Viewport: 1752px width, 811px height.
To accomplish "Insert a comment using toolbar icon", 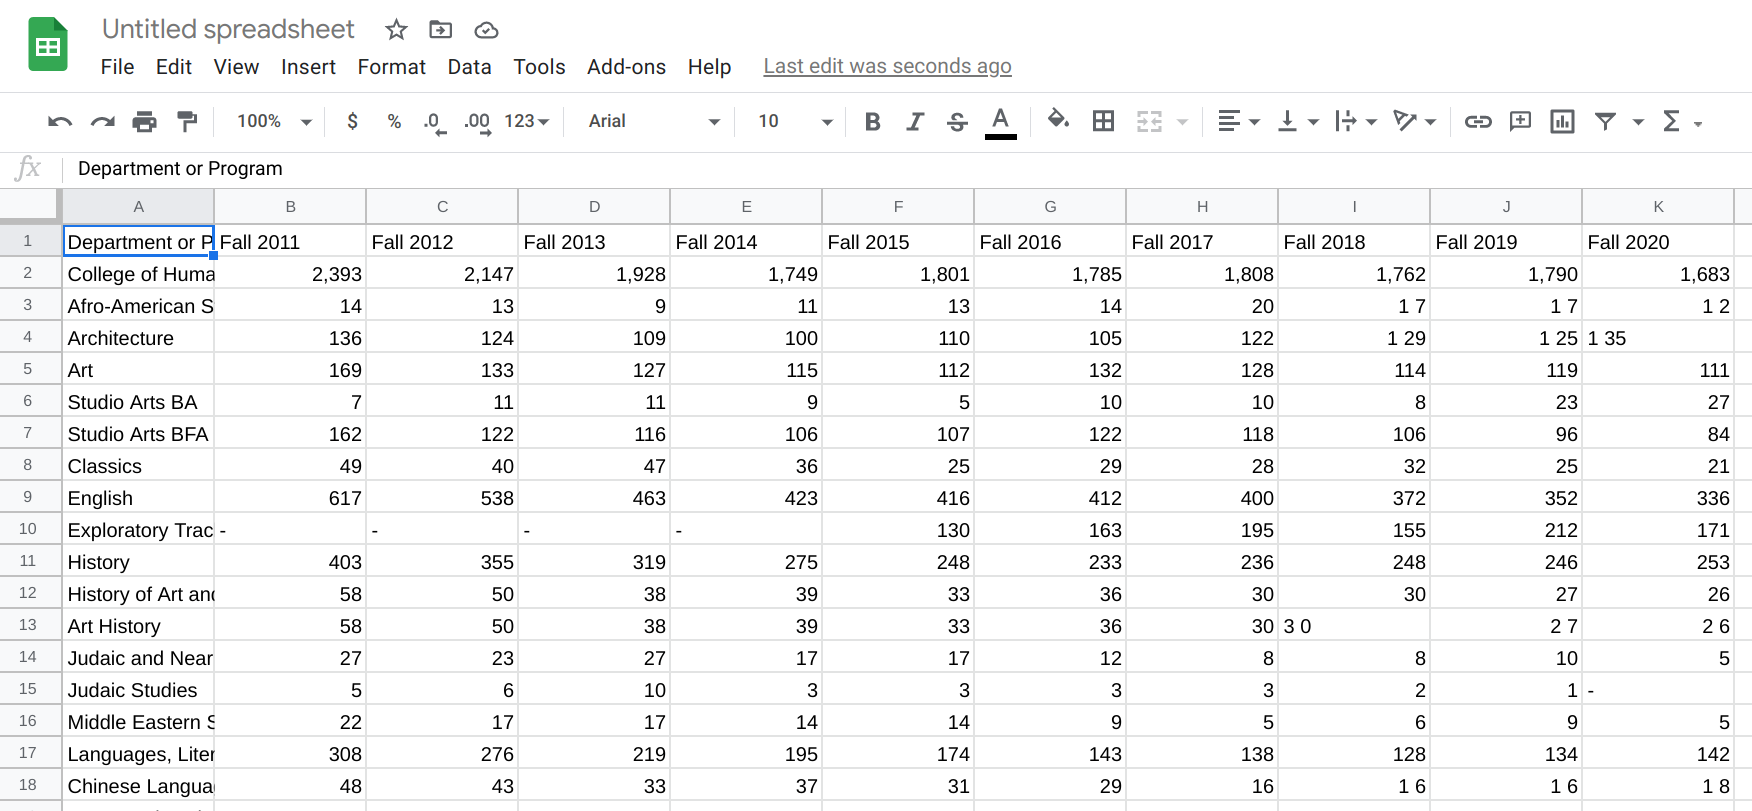I will 1520,122.
